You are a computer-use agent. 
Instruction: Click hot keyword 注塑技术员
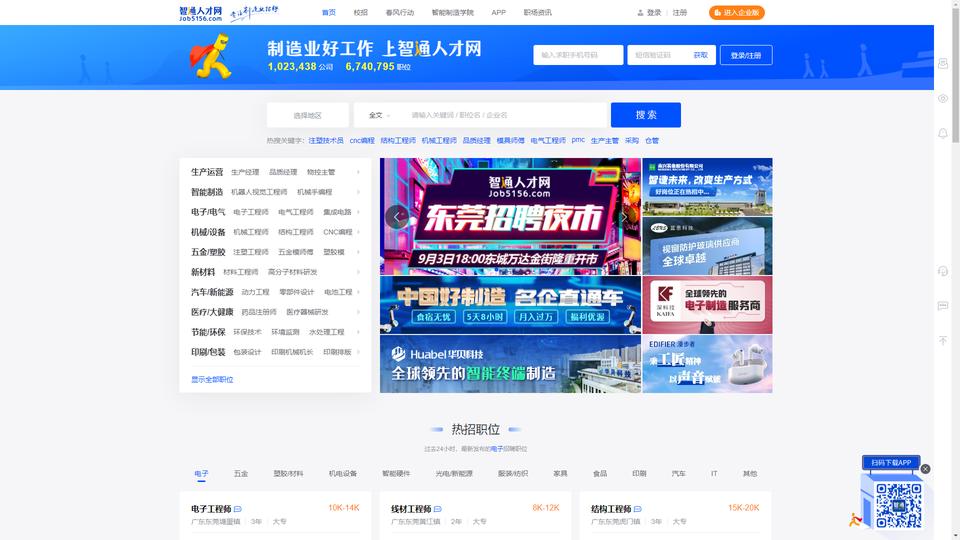(x=326, y=140)
